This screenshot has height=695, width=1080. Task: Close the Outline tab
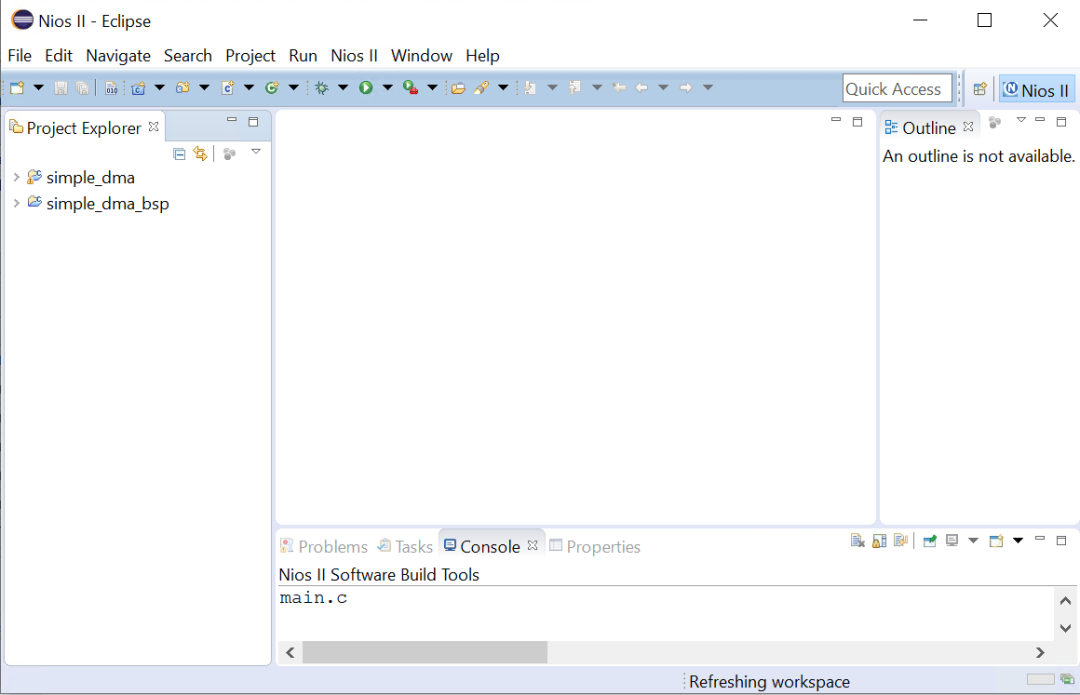pyautogui.click(x=968, y=127)
